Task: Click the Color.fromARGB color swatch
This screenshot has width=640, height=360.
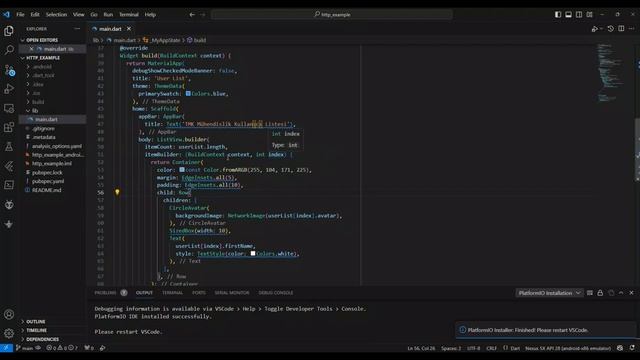Action: click(x=182, y=169)
